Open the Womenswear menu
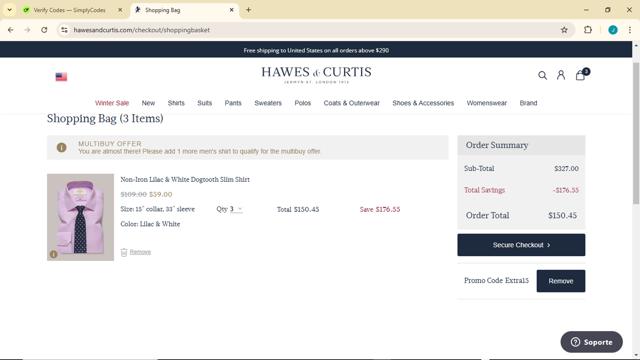Screen dimensions: 640x360 [487, 103]
